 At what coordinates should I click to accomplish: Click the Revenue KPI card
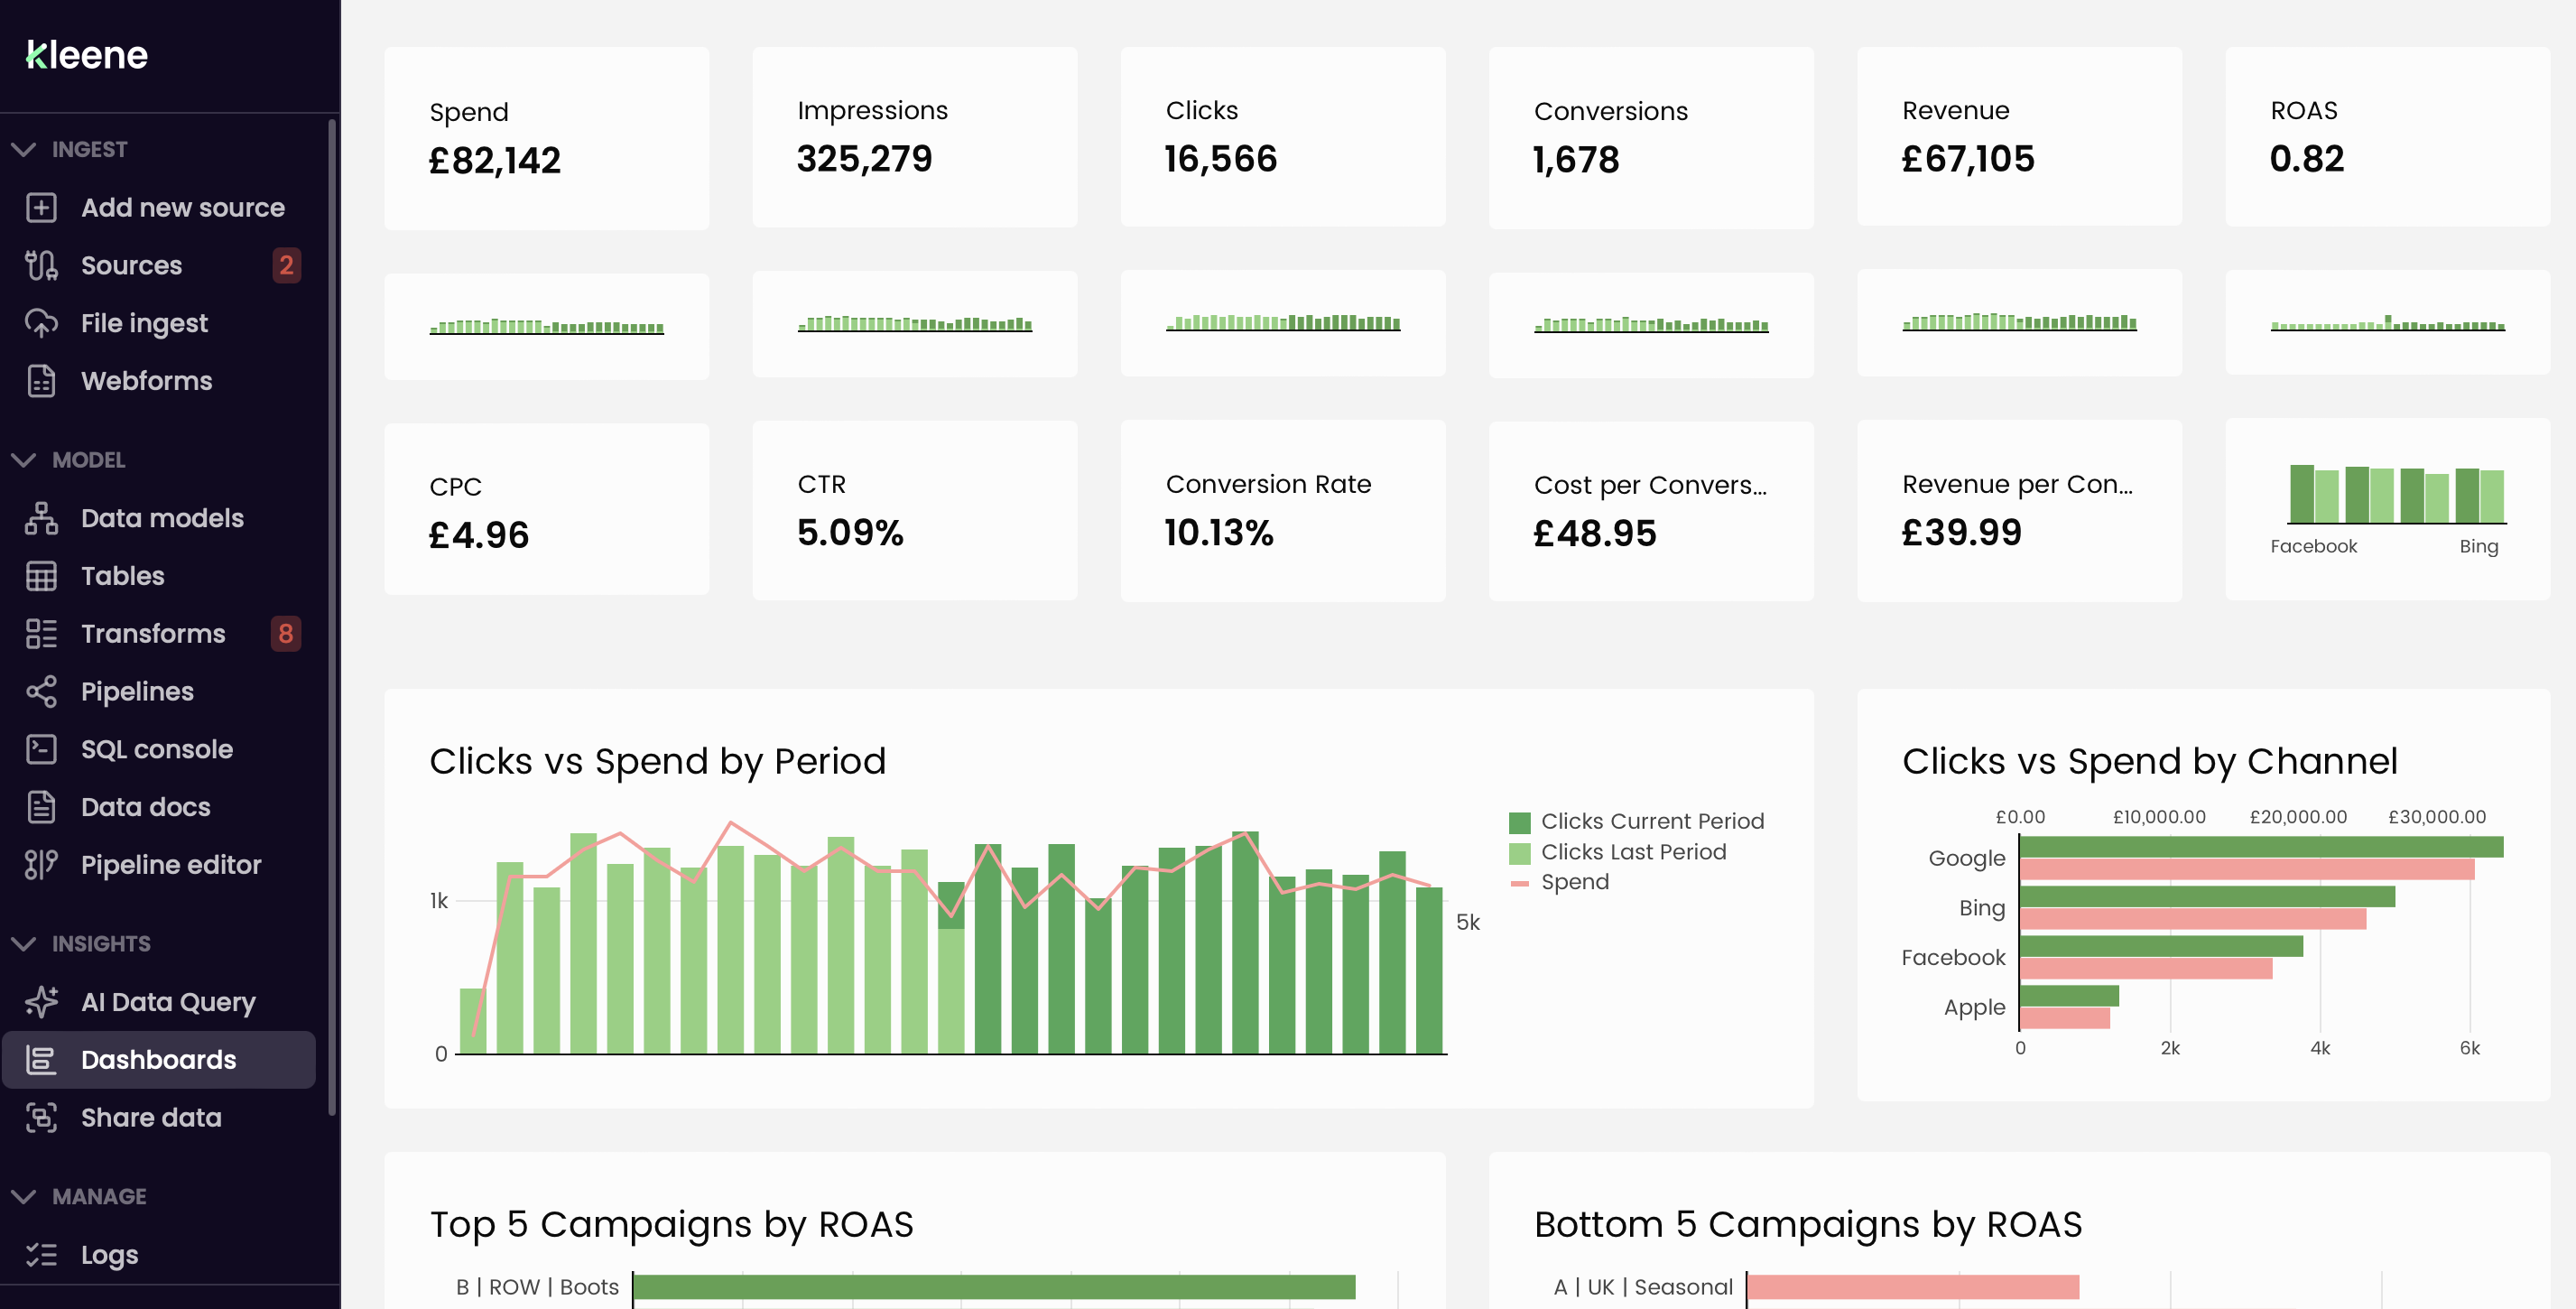click(x=2018, y=136)
